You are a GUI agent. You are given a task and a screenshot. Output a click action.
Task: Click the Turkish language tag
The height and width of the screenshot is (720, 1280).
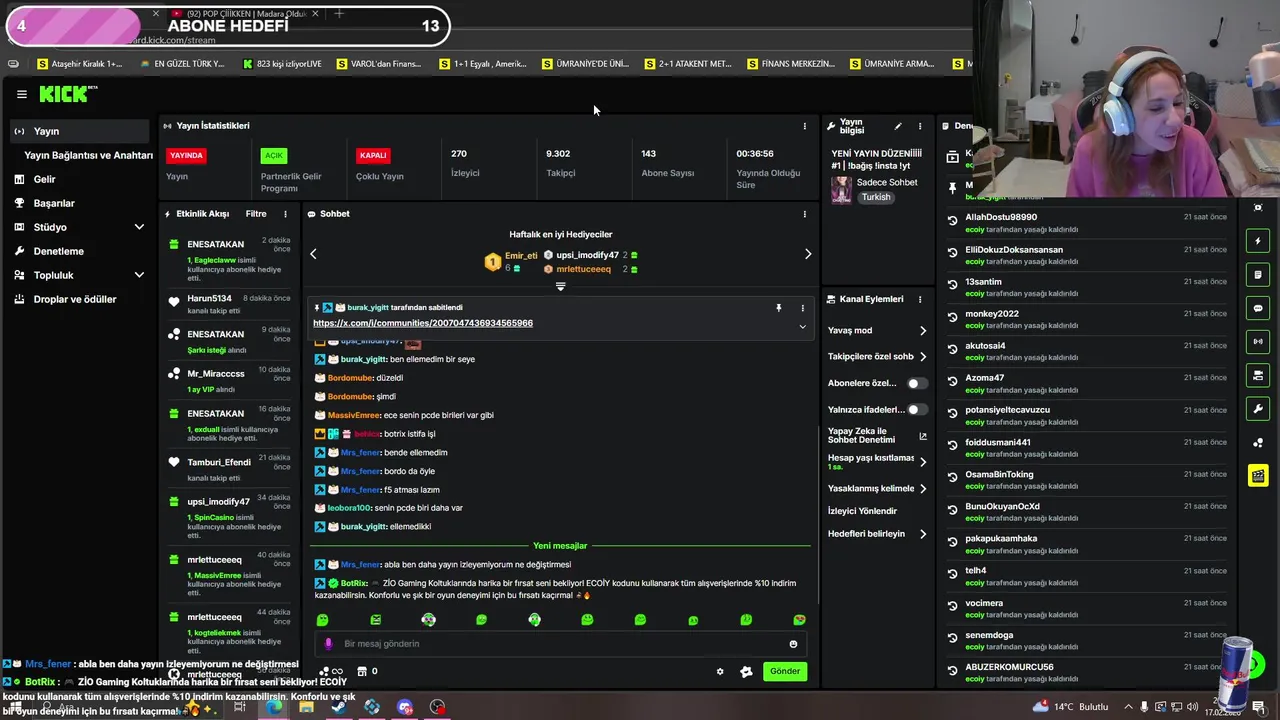[876, 197]
